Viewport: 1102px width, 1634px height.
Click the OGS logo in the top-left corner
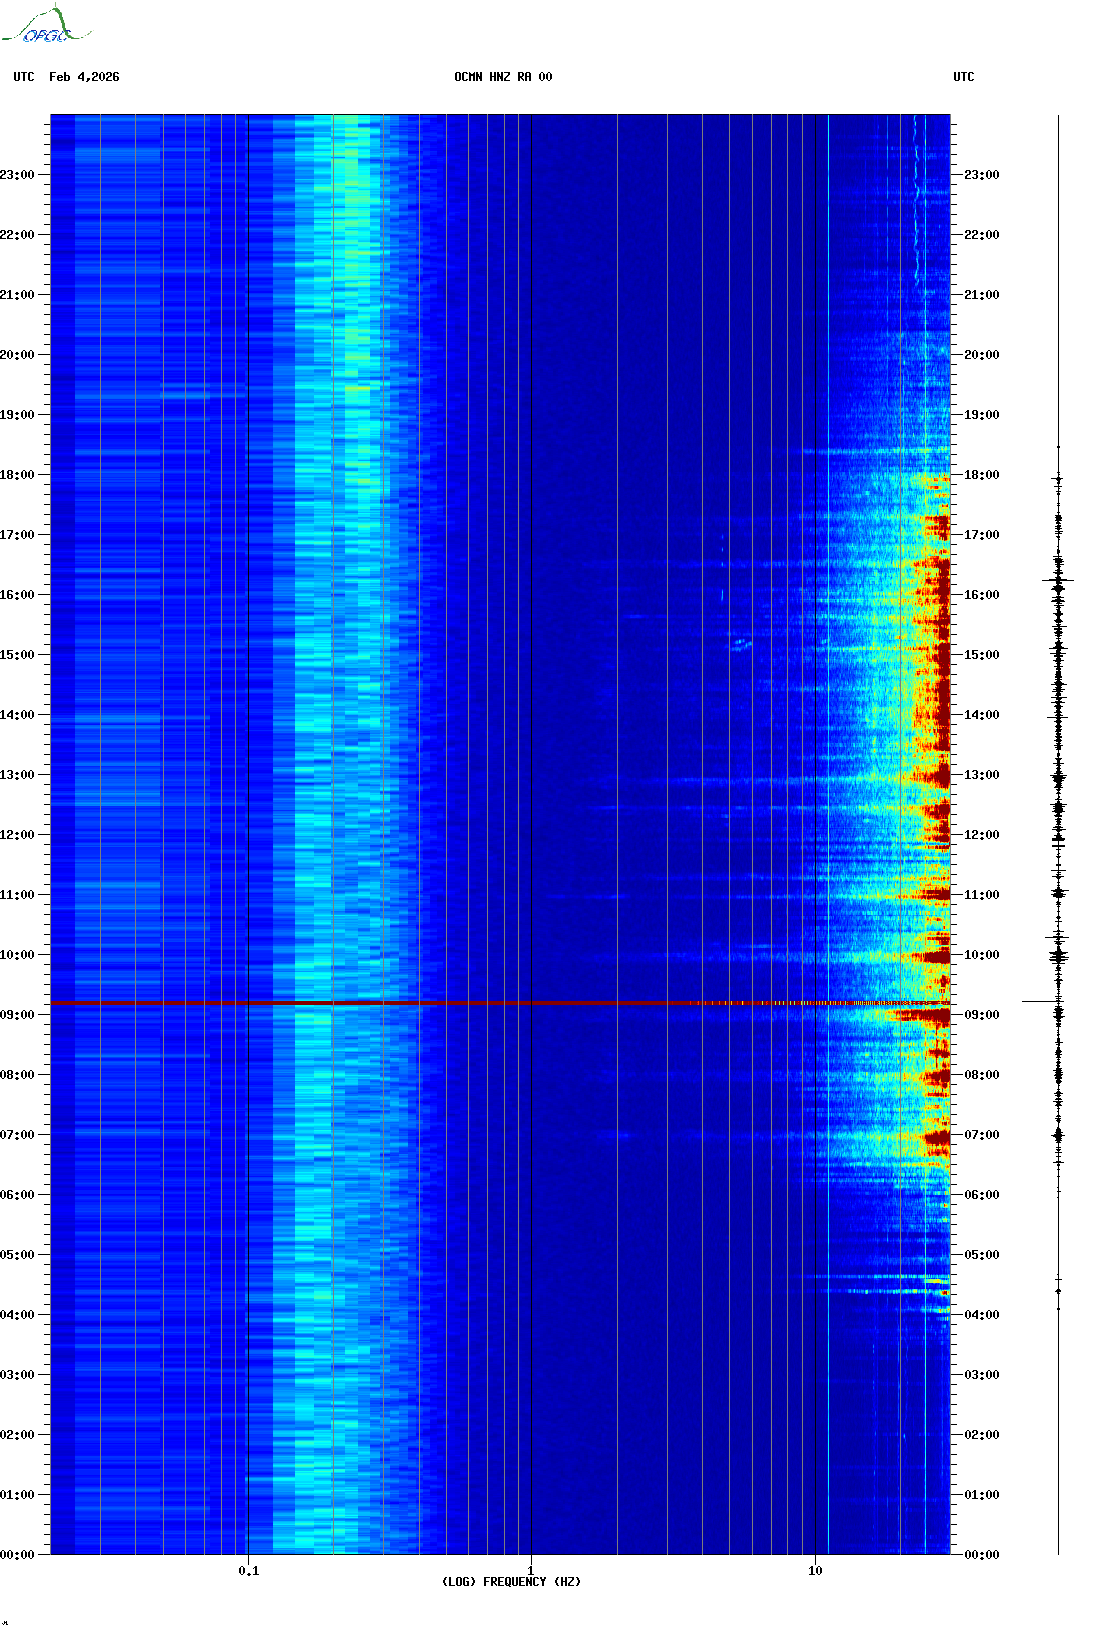coord(45,26)
